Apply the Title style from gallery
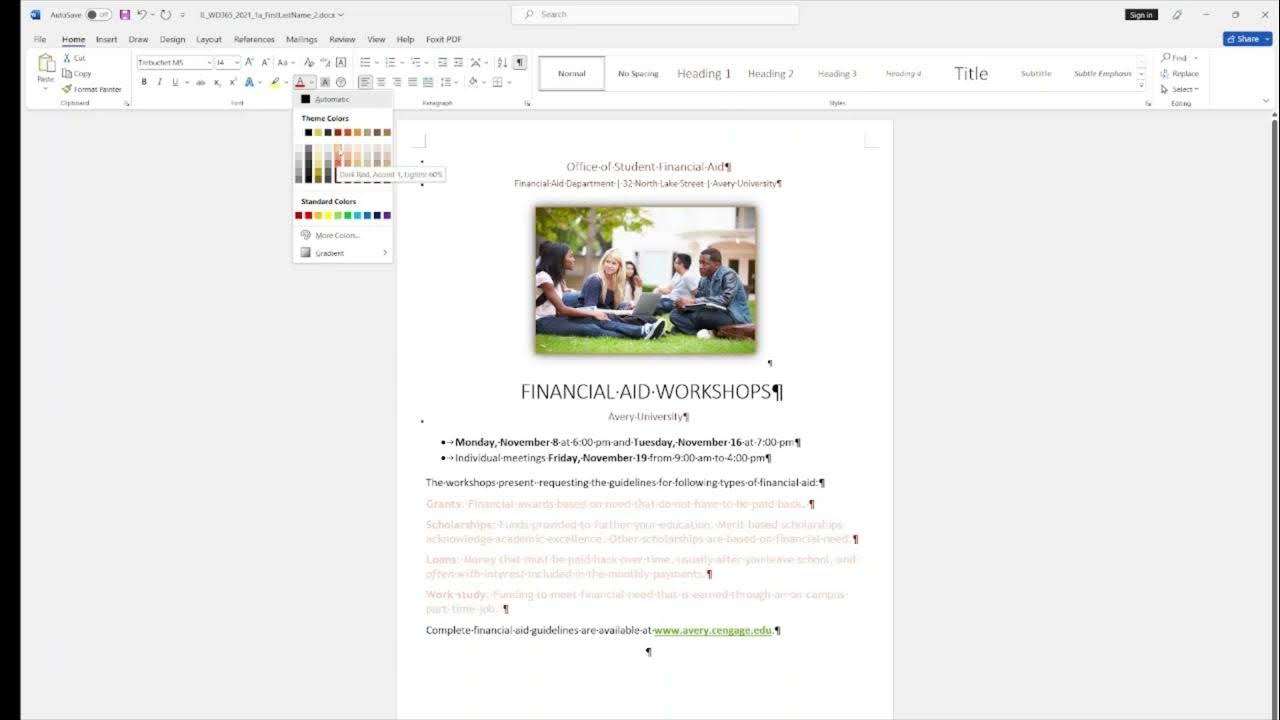Screen dimensions: 1280x720 pos(970,73)
